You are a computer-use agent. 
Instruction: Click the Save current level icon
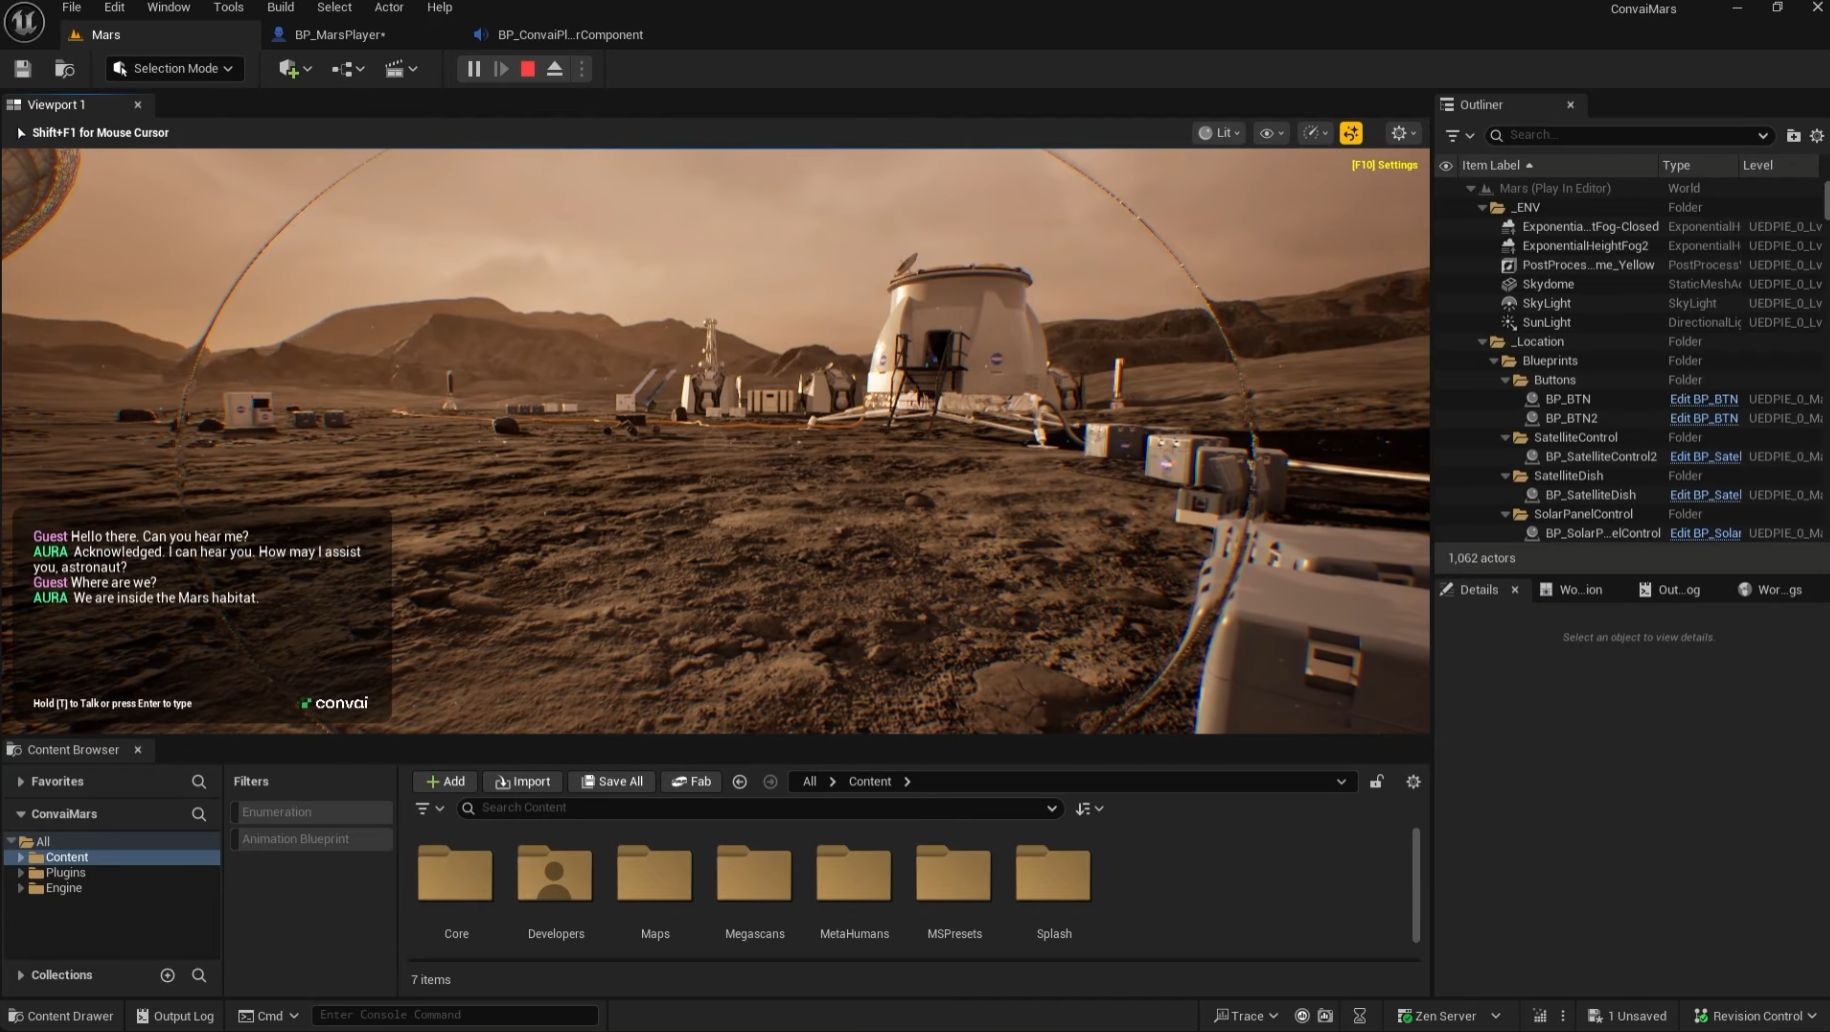pos(22,69)
